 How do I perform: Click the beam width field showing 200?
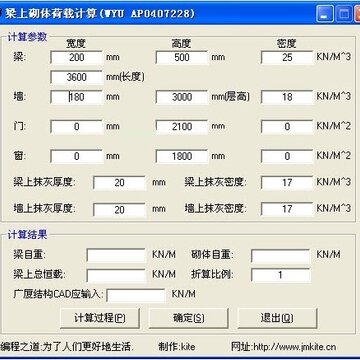76,57
